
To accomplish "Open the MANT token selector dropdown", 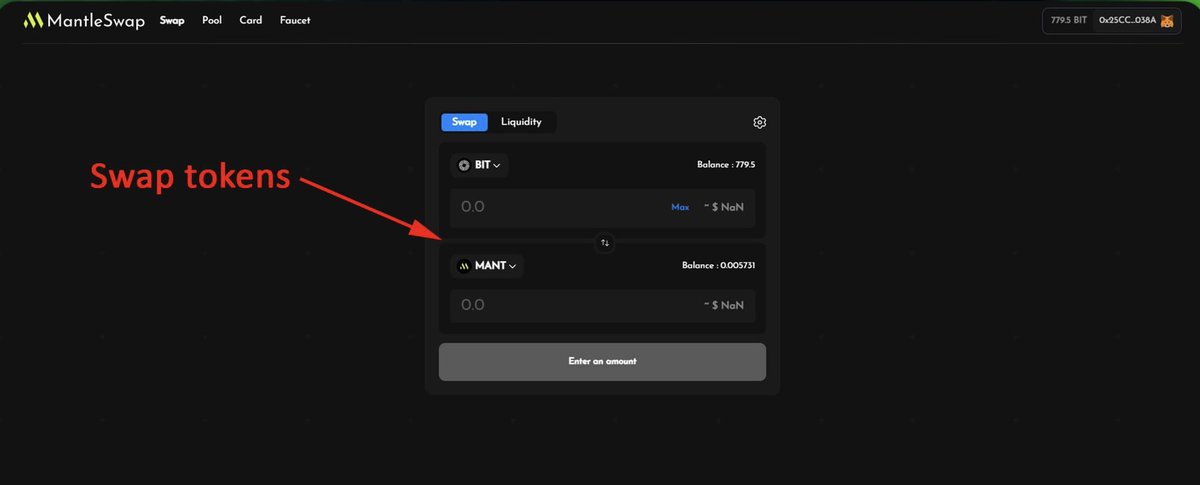I will pos(487,266).
